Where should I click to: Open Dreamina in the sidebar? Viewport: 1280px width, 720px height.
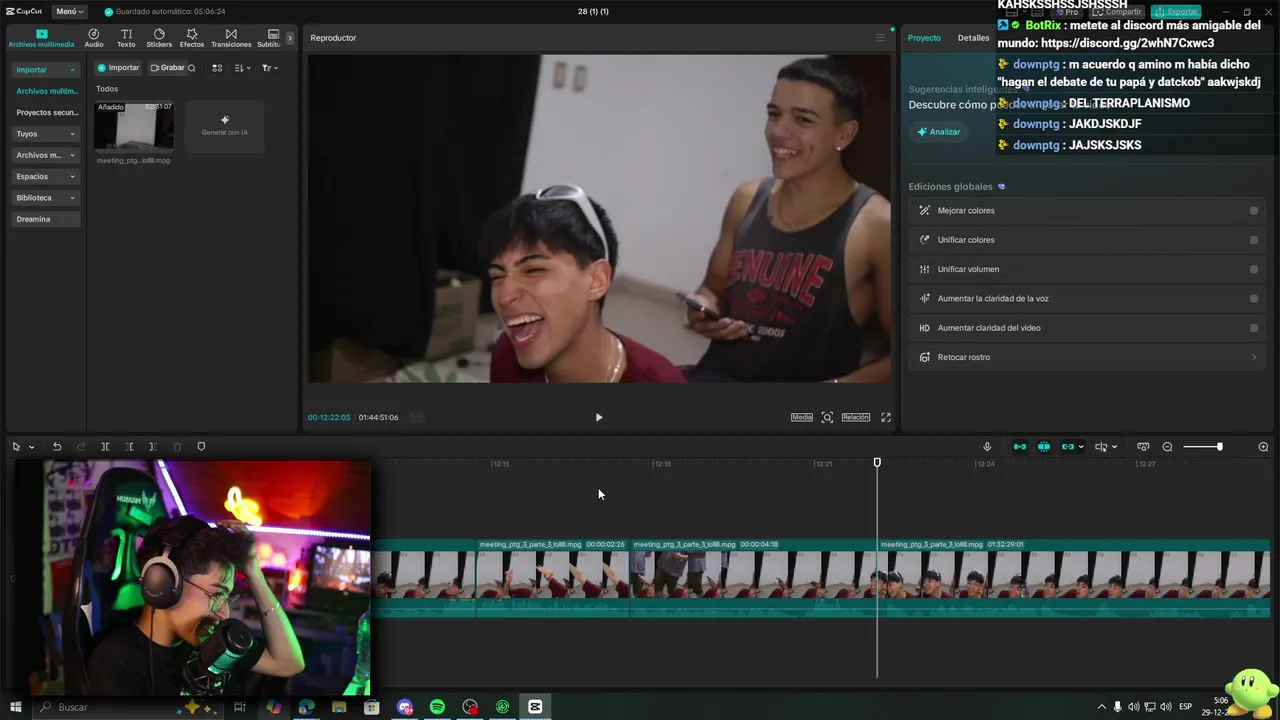click(x=45, y=219)
